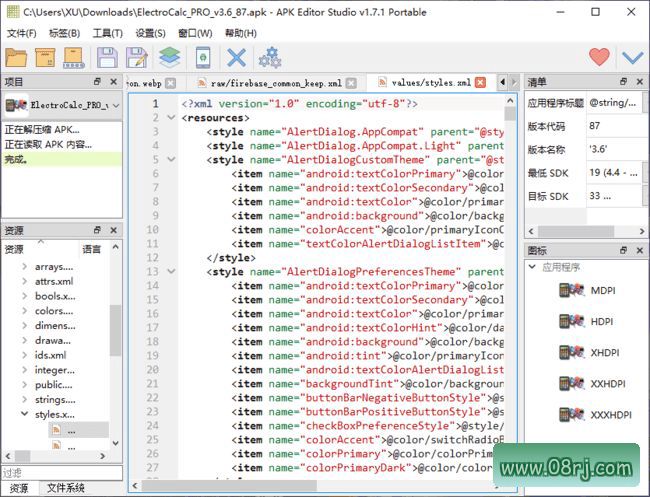650x497 pixels.
Task: Click the Install APK phone icon
Action: click(203, 58)
